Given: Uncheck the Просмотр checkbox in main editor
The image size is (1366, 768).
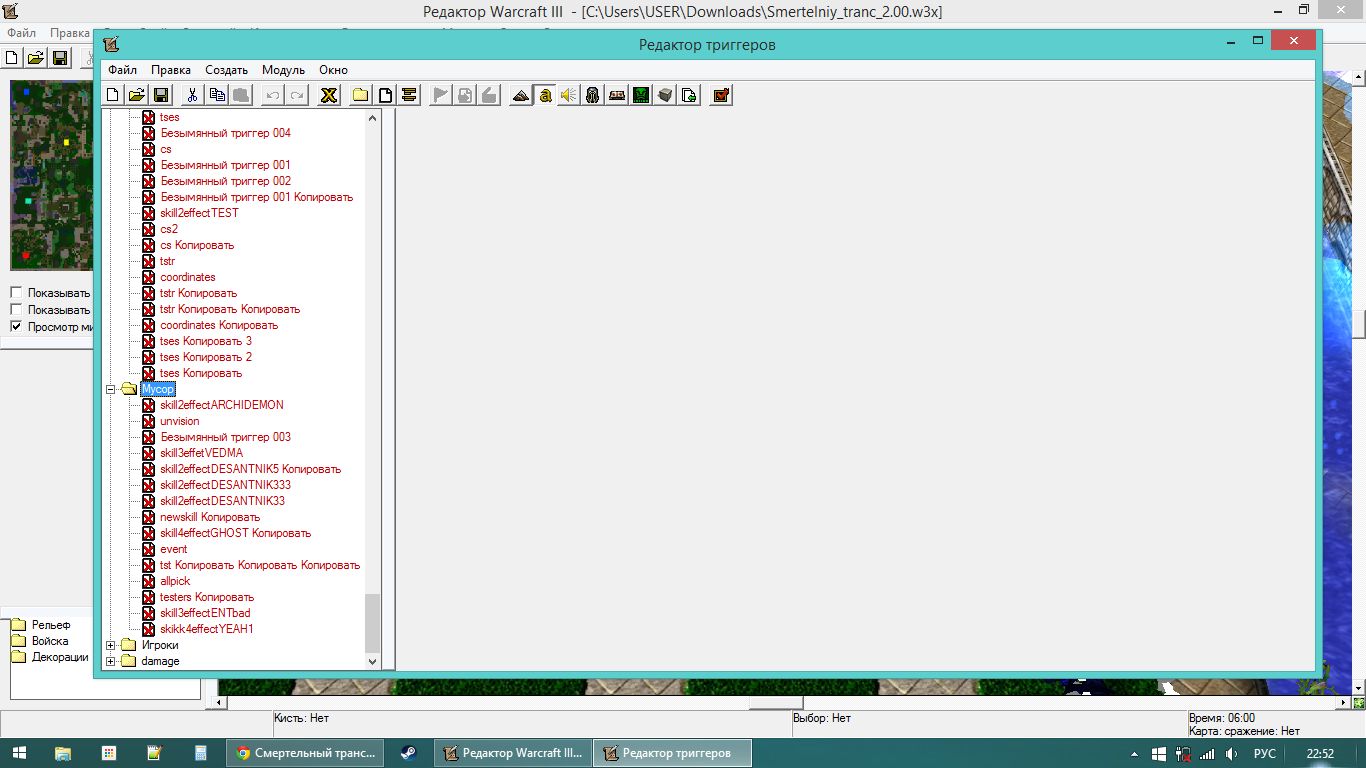Looking at the screenshot, I should (16, 327).
